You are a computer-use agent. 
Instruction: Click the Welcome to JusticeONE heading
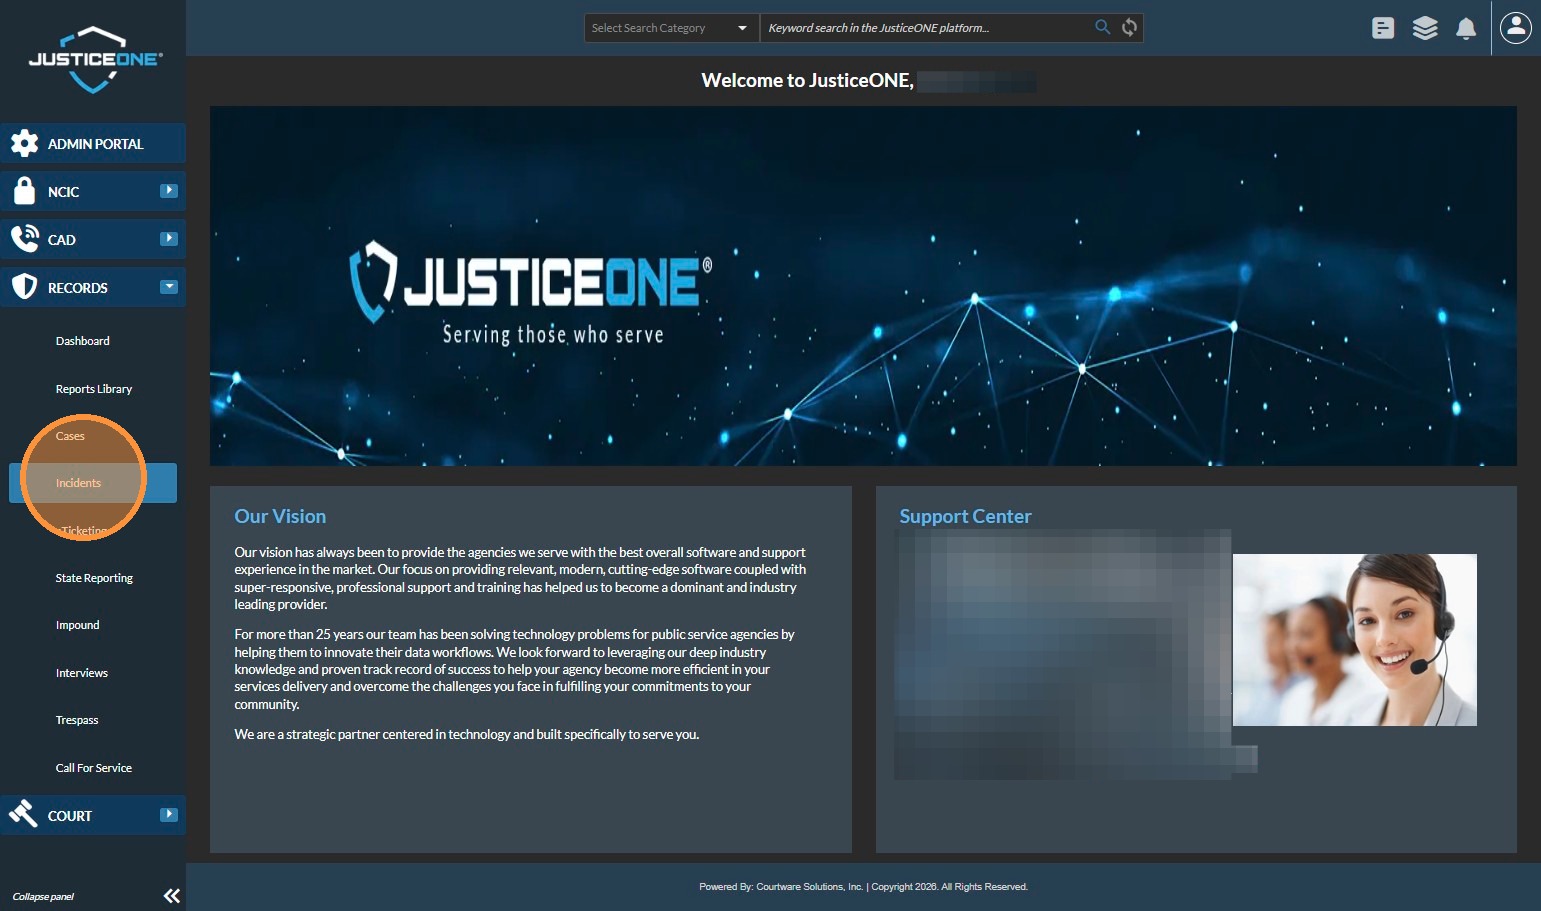807,80
